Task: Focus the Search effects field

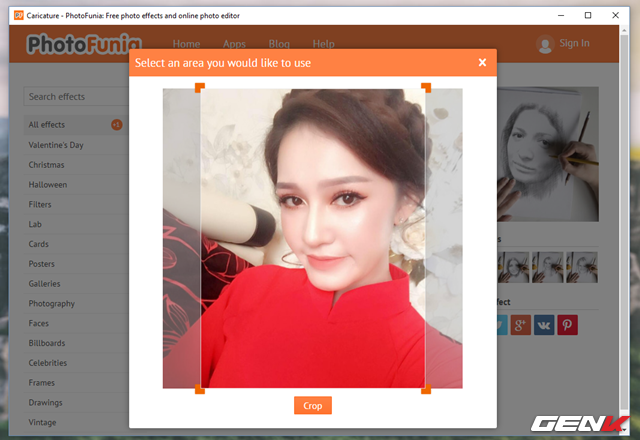Action: [76, 96]
